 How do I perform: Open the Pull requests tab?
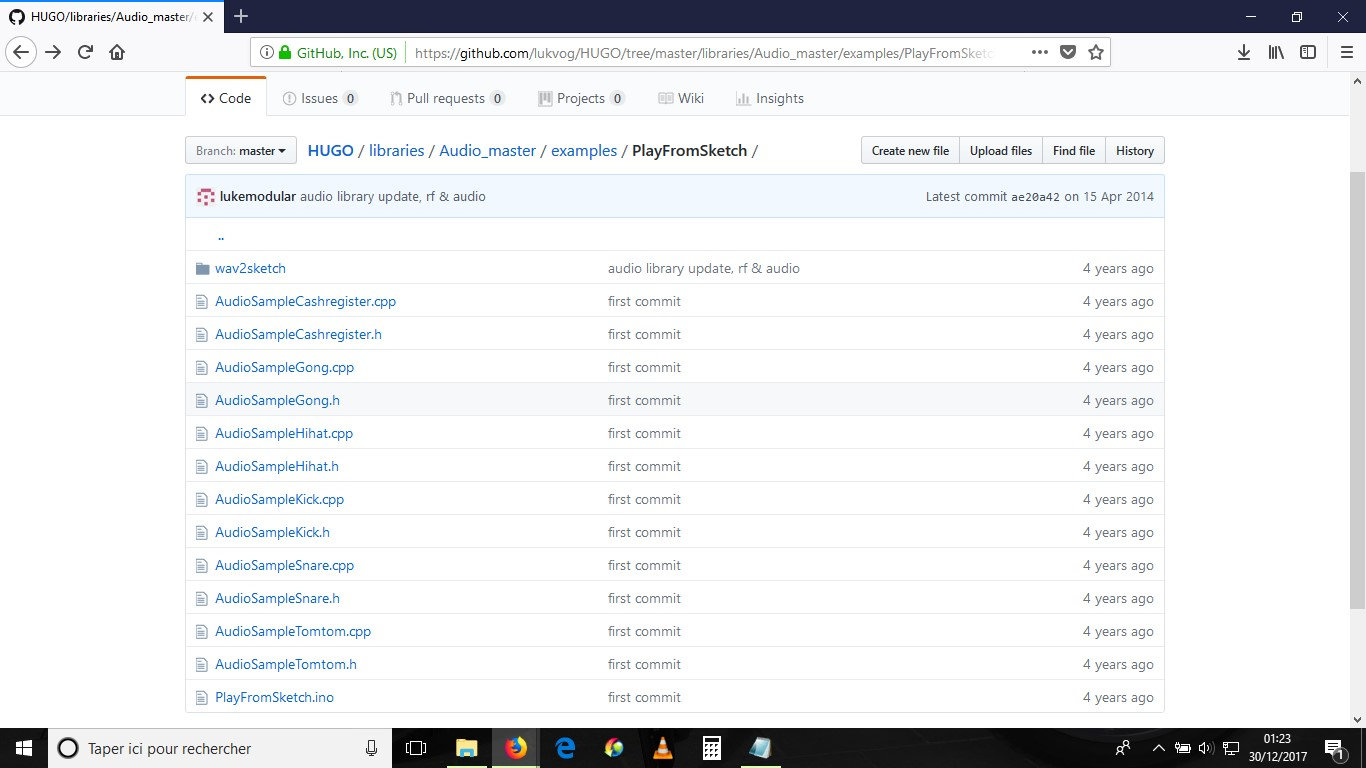[447, 98]
